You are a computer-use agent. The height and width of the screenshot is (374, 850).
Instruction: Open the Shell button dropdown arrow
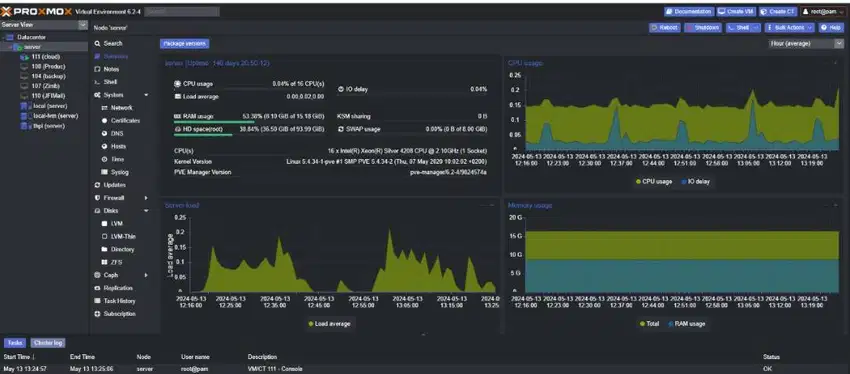pyautogui.click(x=756, y=28)
